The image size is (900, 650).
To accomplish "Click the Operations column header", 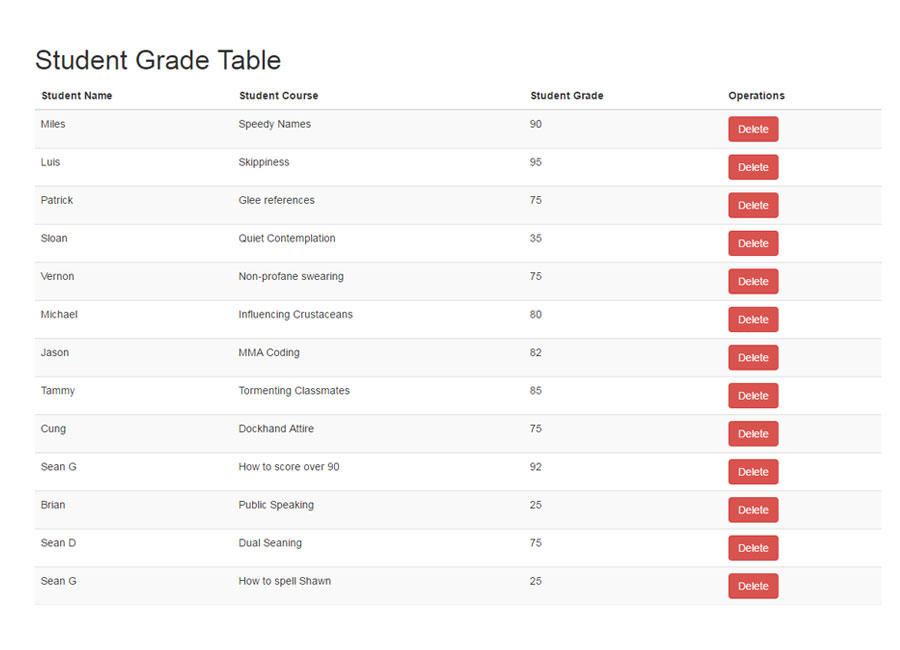I will coord(756,95).
